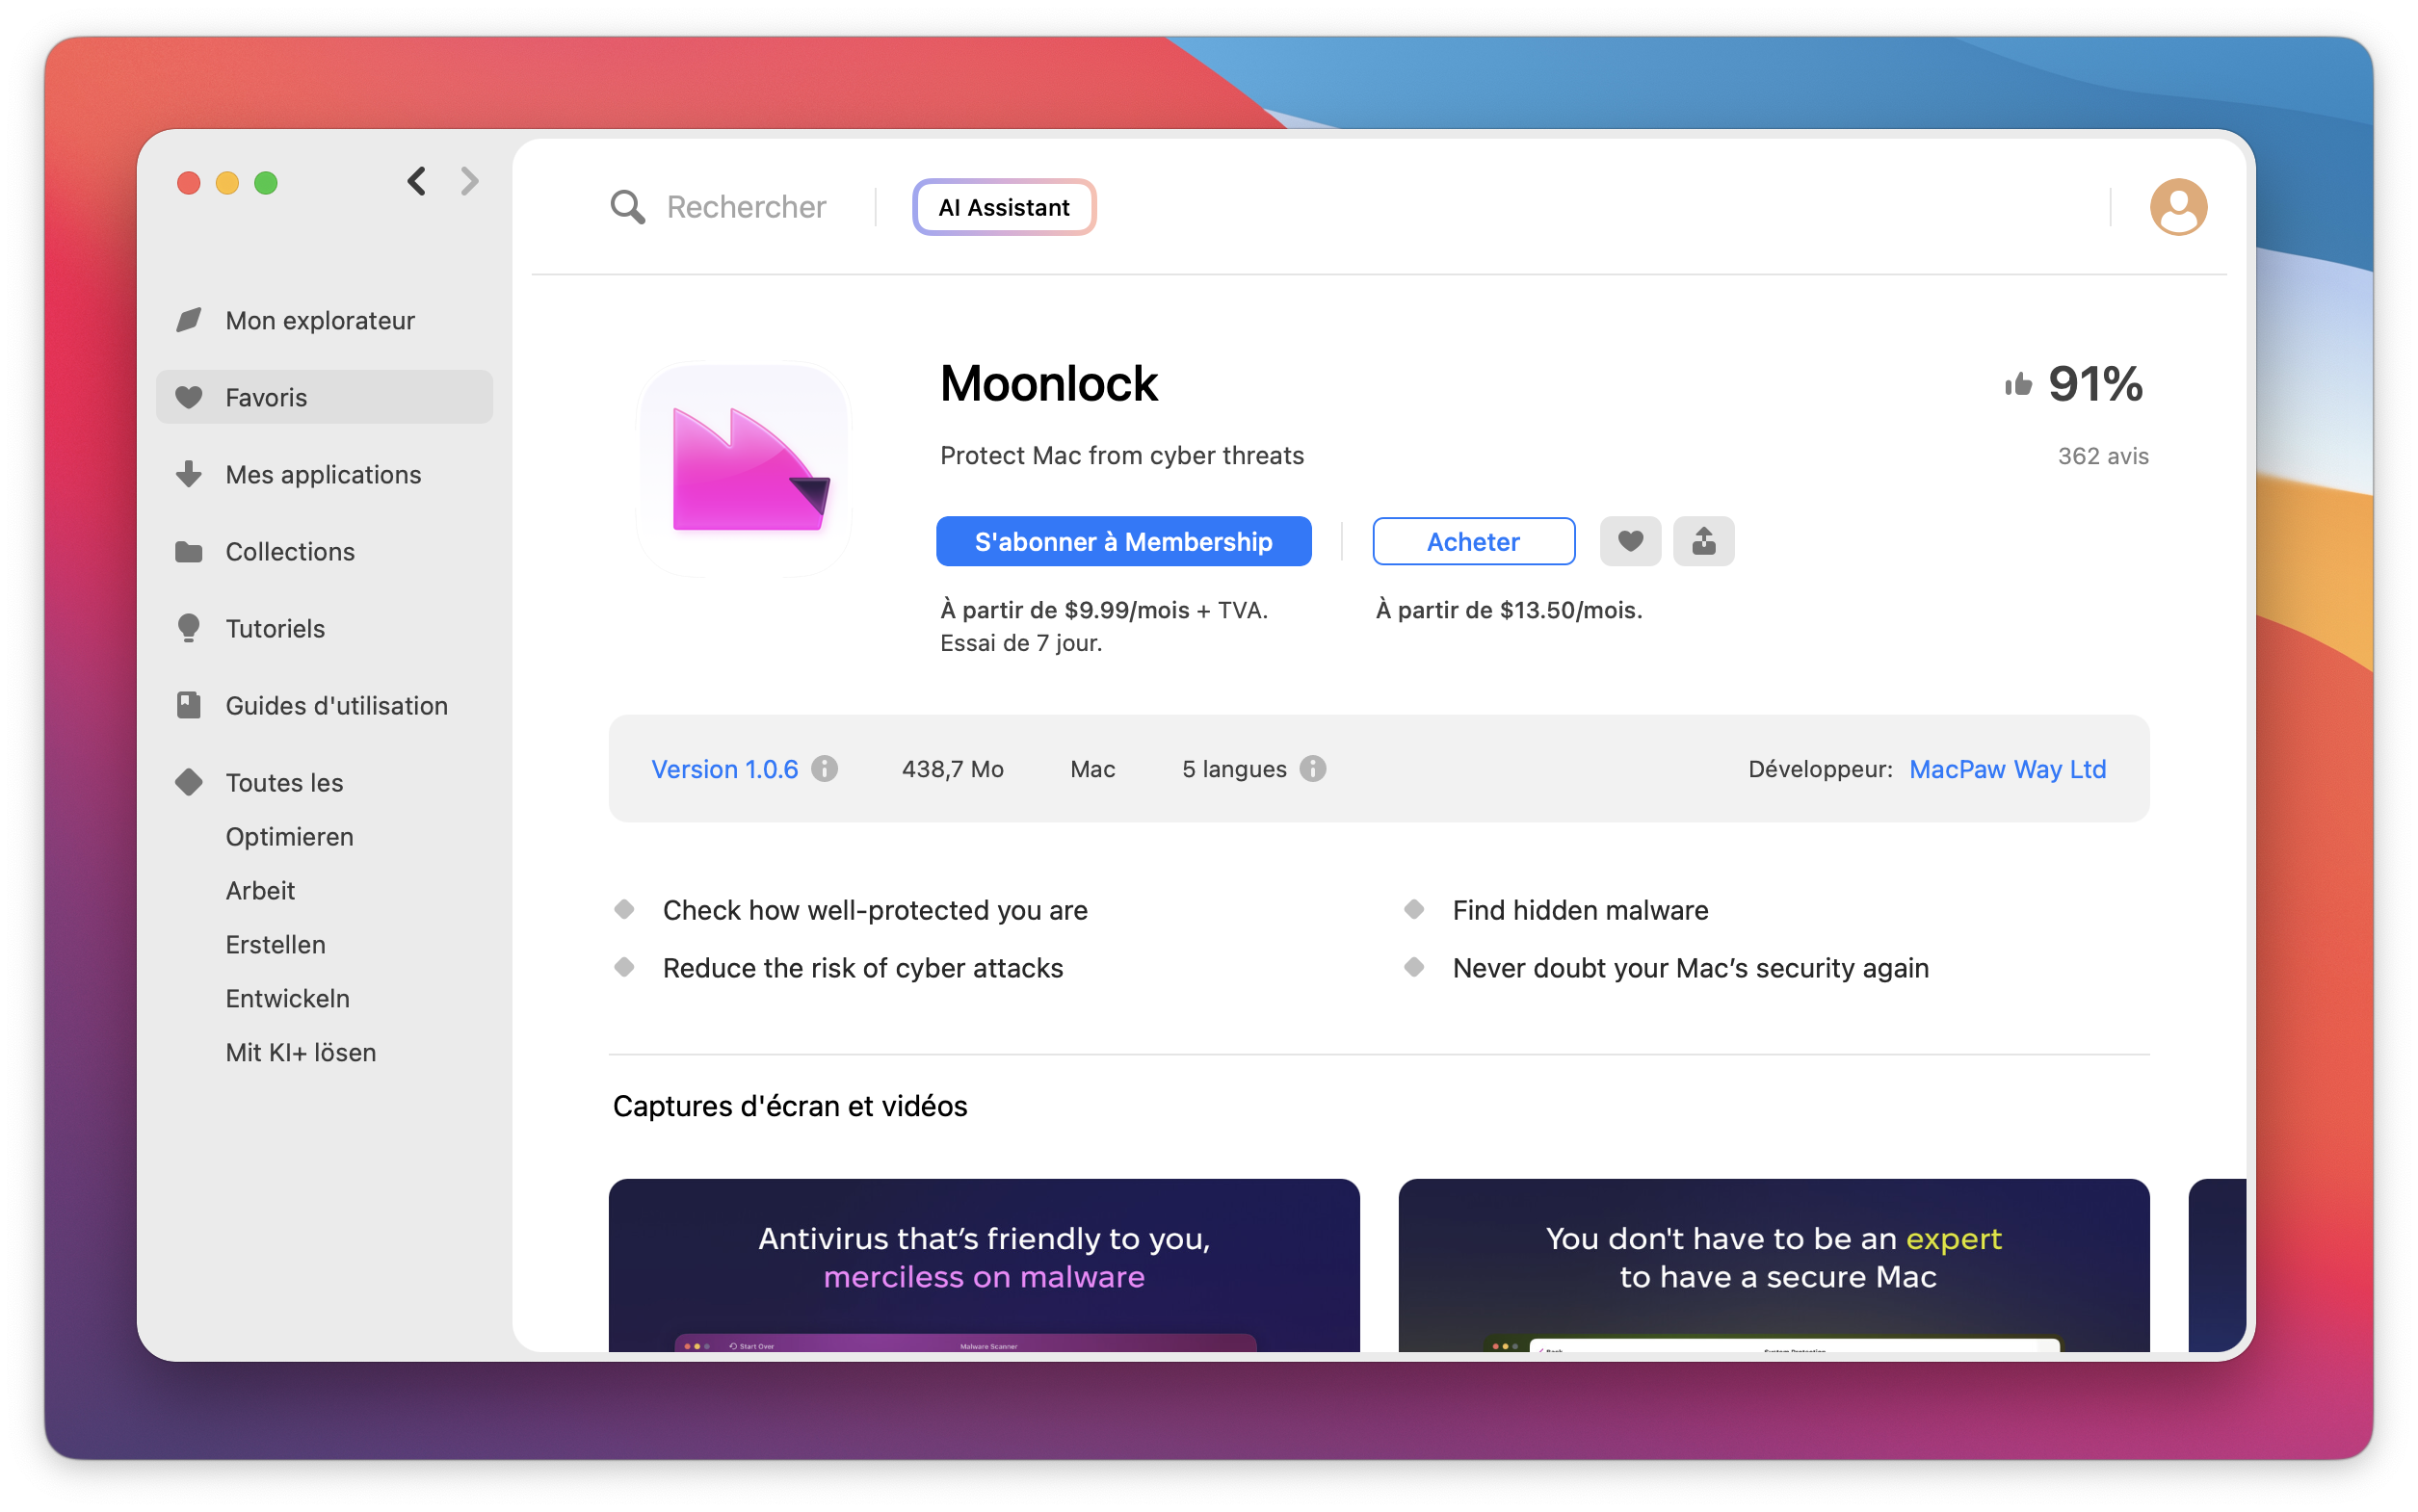The image size is (2418, 1512).
Task: Click the yellow minimize window button
Action: point(227,182)
